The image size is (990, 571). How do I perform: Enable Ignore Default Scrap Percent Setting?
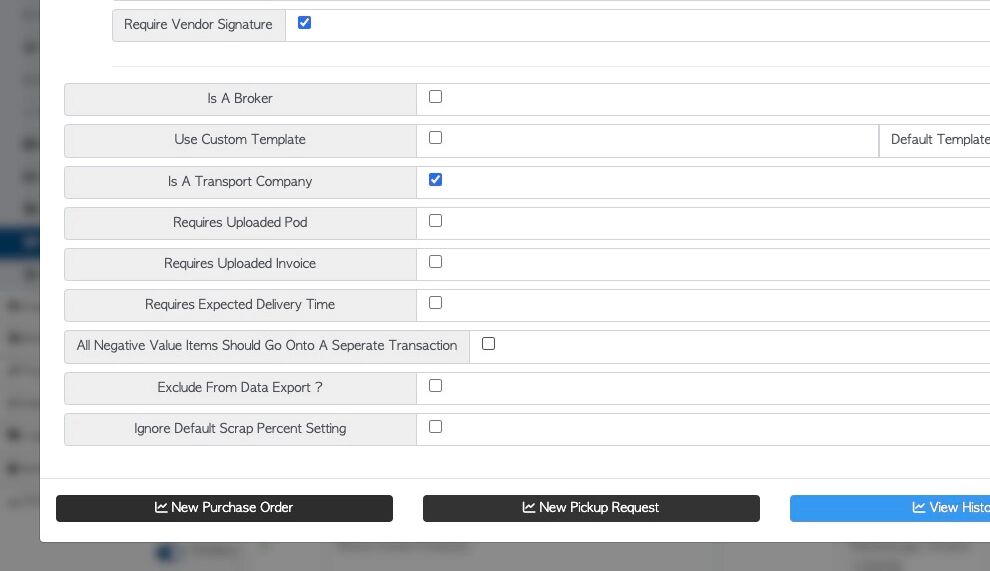(x=435, y=427)
